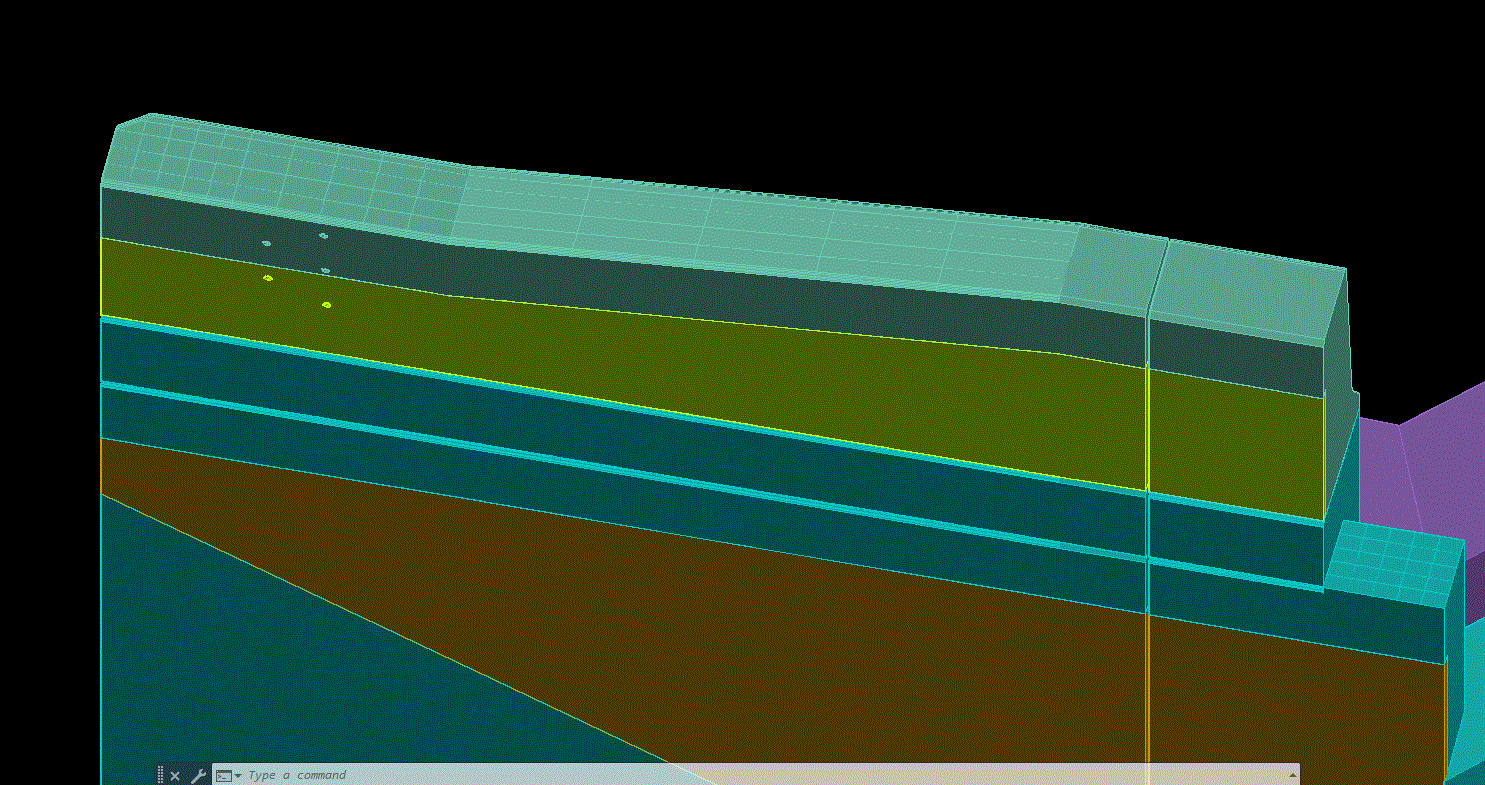Image resolution: width=1485 pixels, height=785 pixels.
Task: Open the dropdown arrow beside the prompt icon
Action: [238, 775]
